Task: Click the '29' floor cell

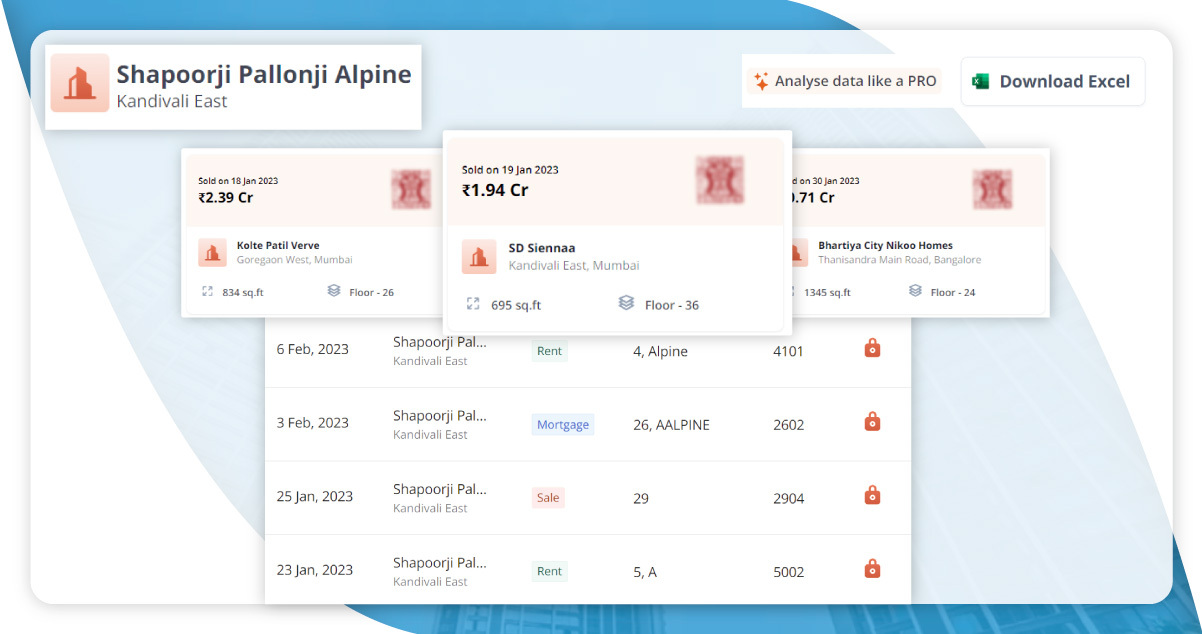Action: point(641,497)
